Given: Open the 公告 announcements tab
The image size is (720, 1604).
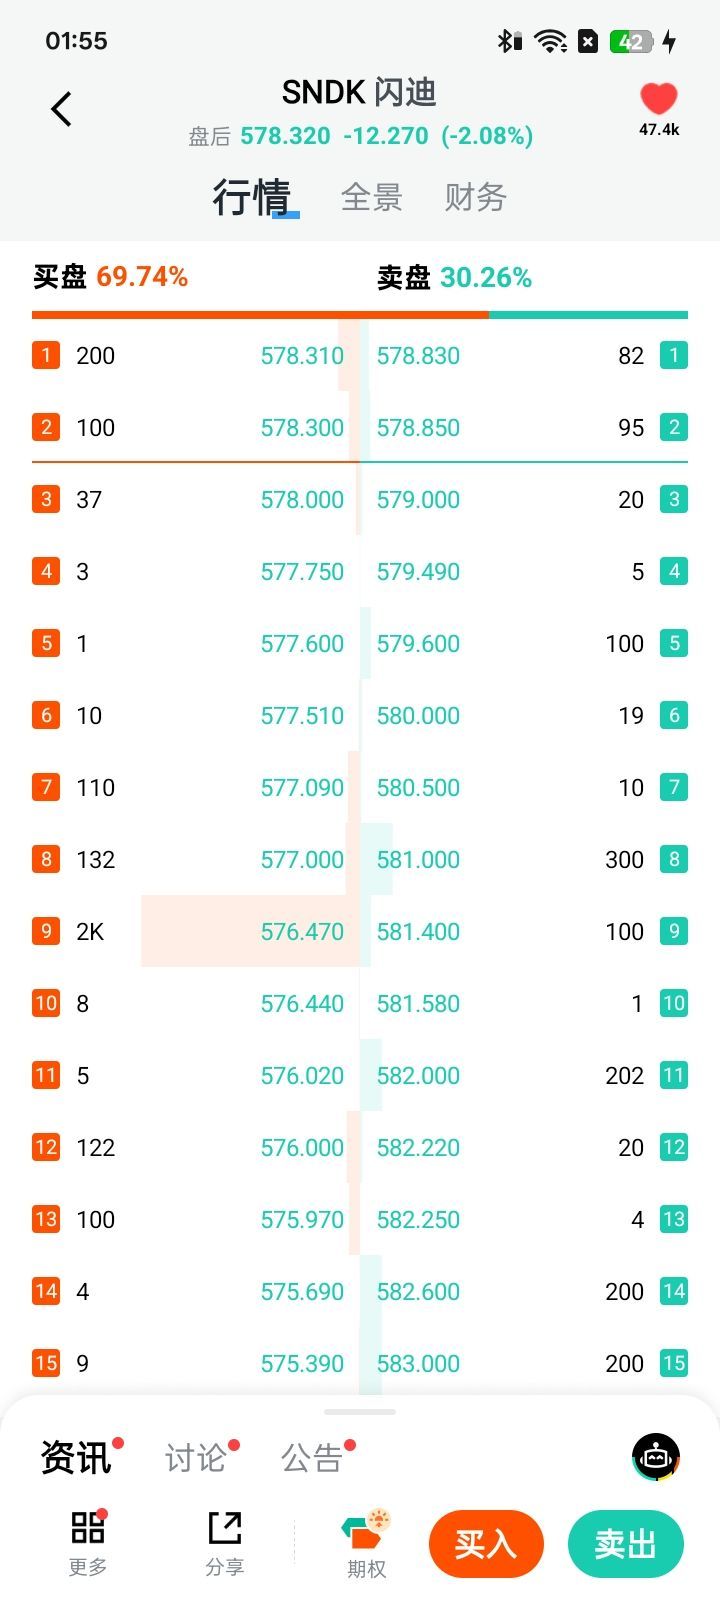Looking at the screenshot, I should pyautogui.click(x=312, y=1458).
